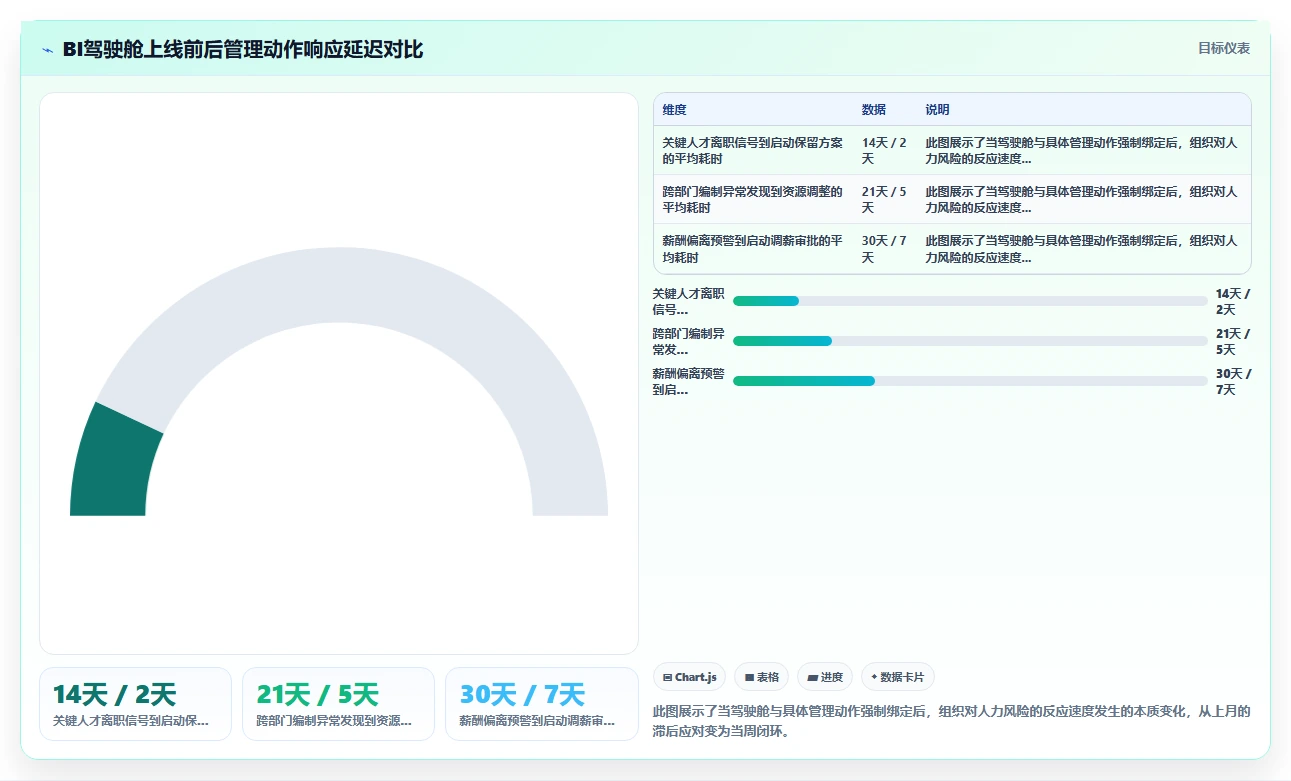1291x781 pixels.
Task: Click the 21天 / 5天 value beside progress bar
Action: pyautogui.click(x=1233, y=341)
